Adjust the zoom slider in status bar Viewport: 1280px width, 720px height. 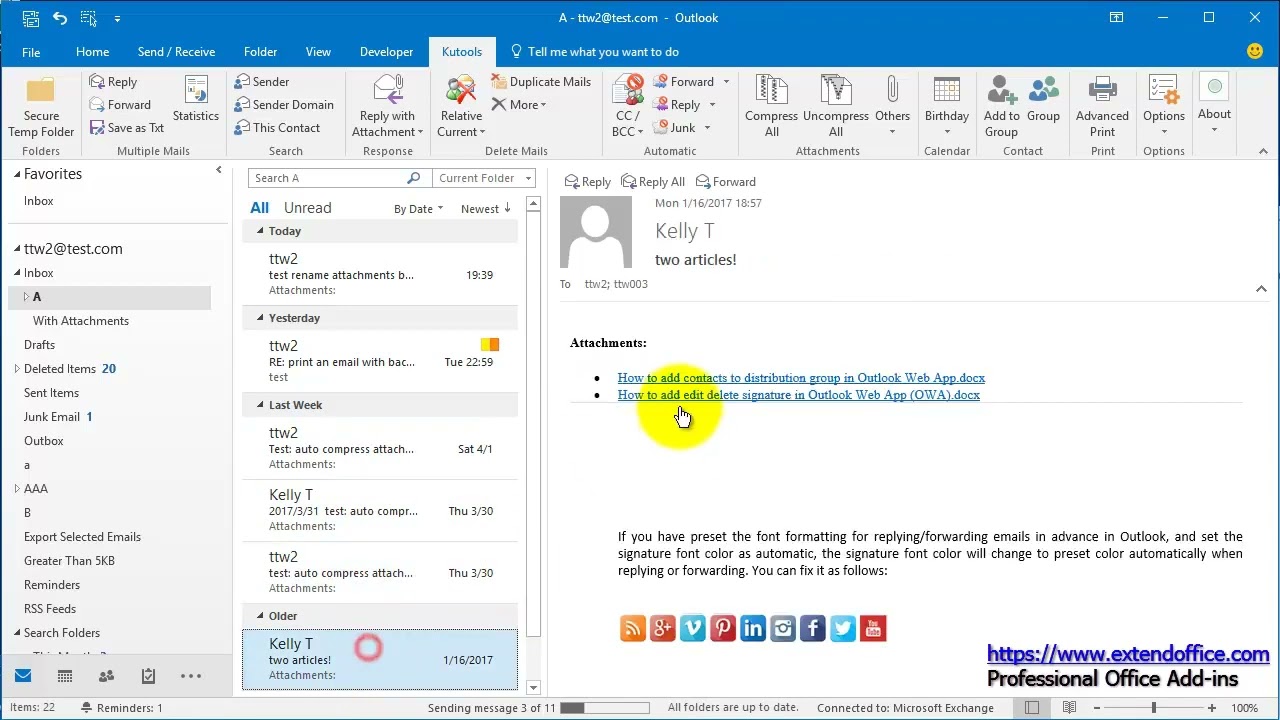1154,708
